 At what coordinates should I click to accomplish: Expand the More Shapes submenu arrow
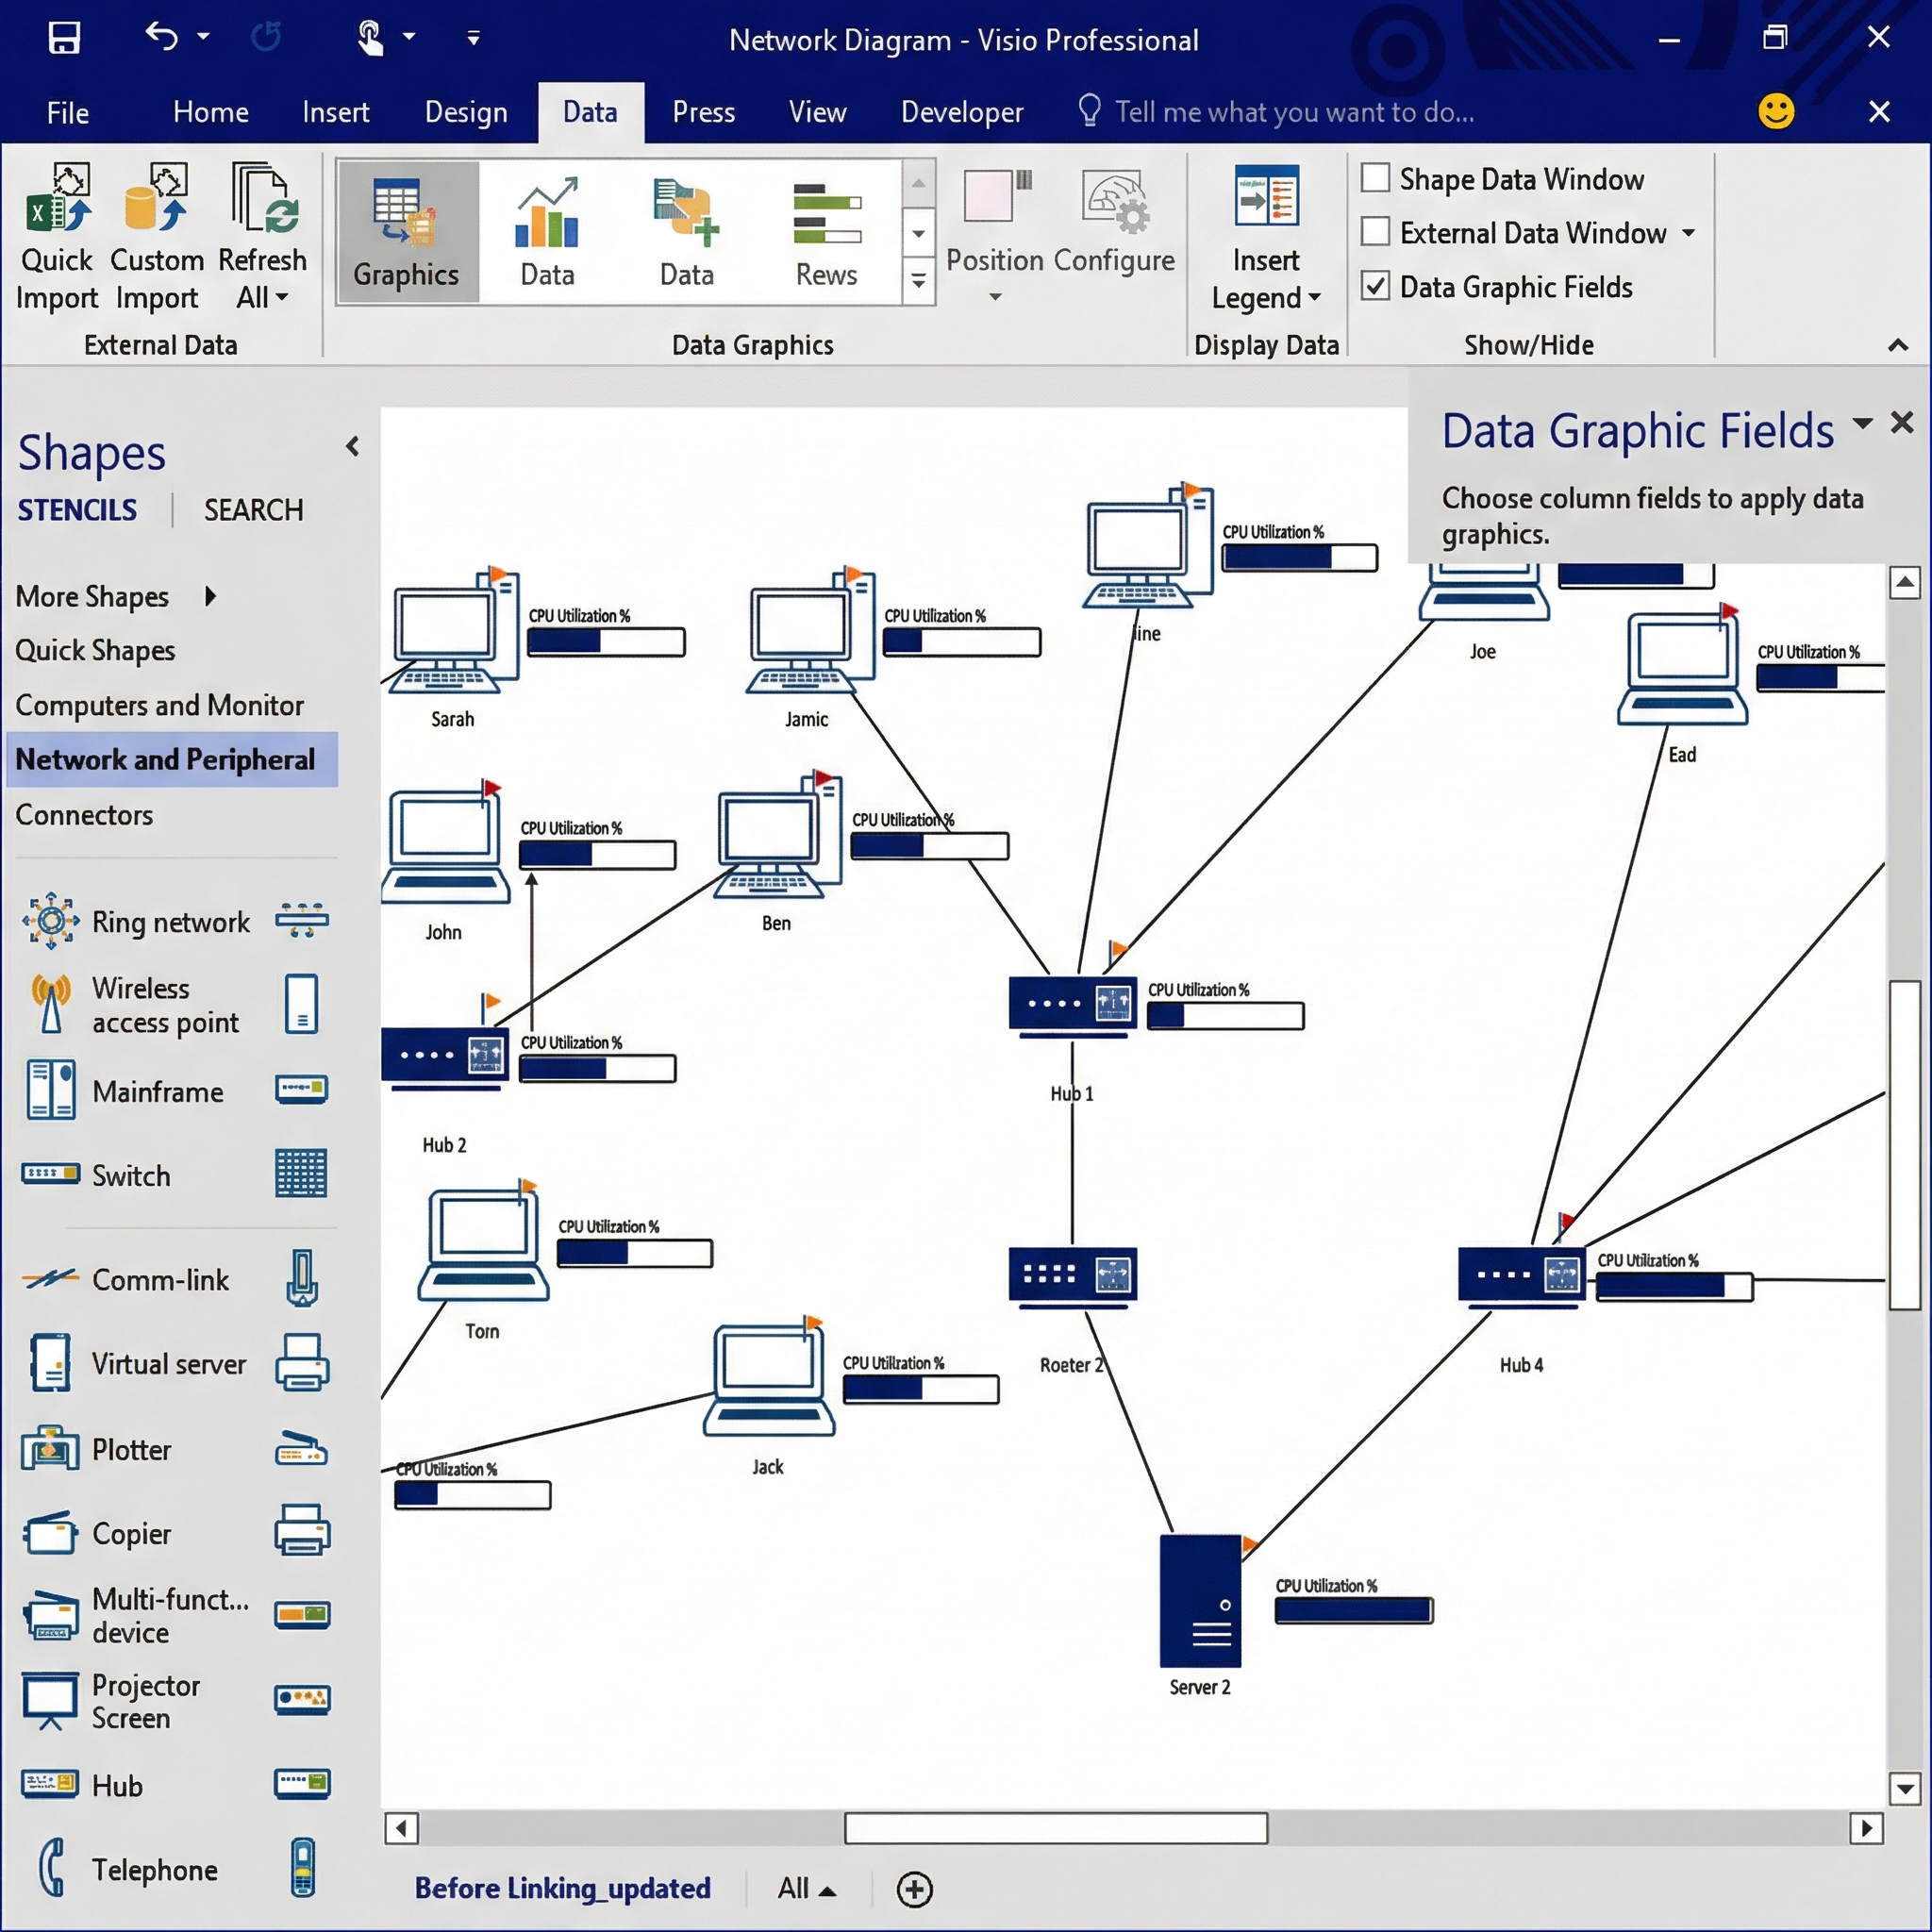(210, 597)
